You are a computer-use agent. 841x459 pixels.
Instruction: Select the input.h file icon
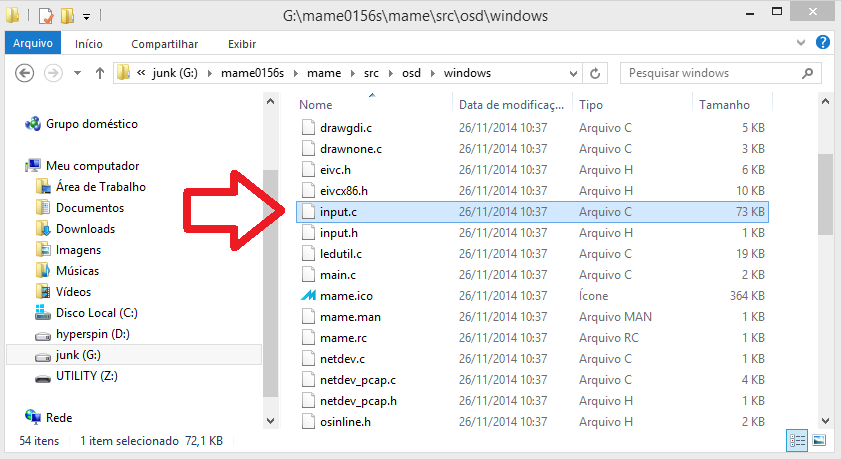[x=308, y=233]
